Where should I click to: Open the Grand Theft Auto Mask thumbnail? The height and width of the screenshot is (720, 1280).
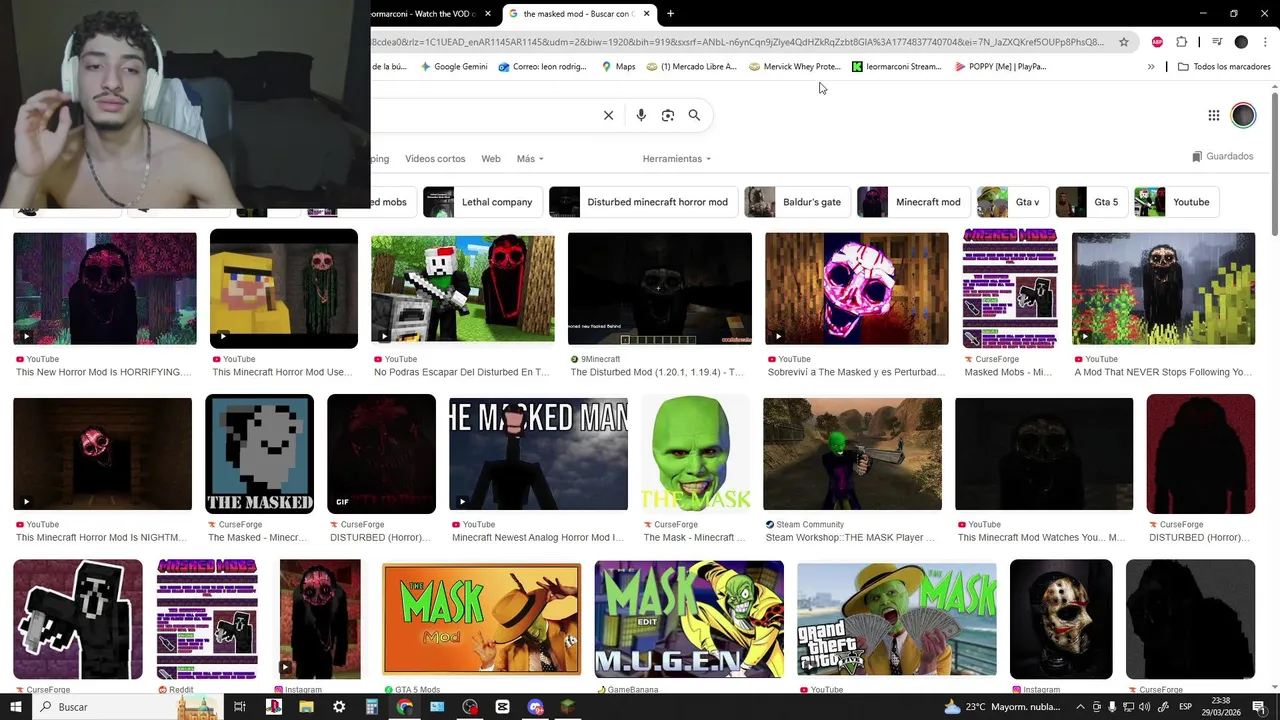click(897, 619)
